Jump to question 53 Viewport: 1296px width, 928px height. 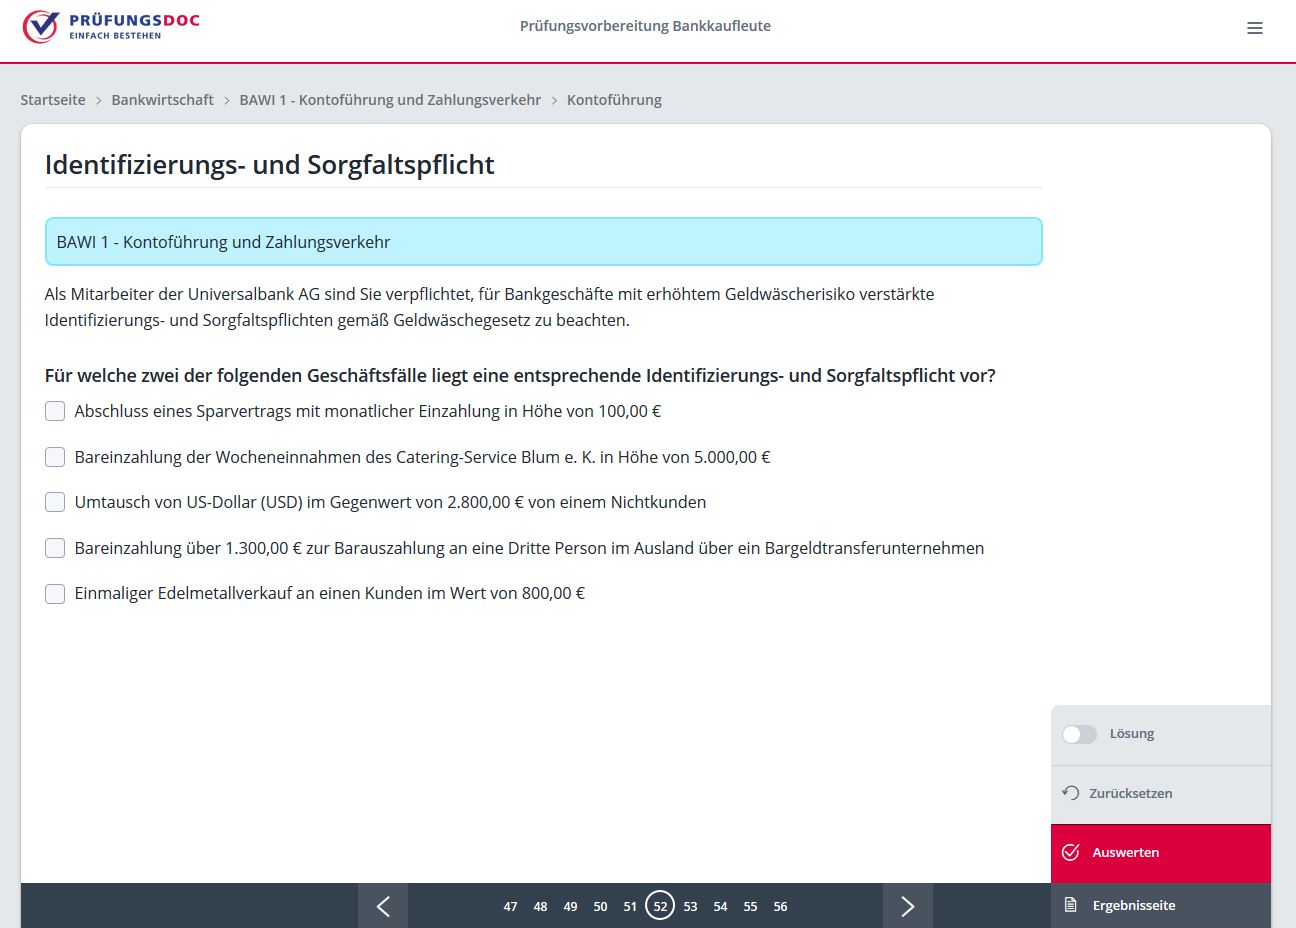[x=690, y=907]
